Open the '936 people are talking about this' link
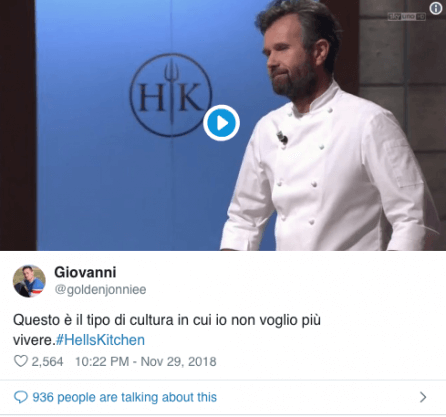 click(124, 397)
